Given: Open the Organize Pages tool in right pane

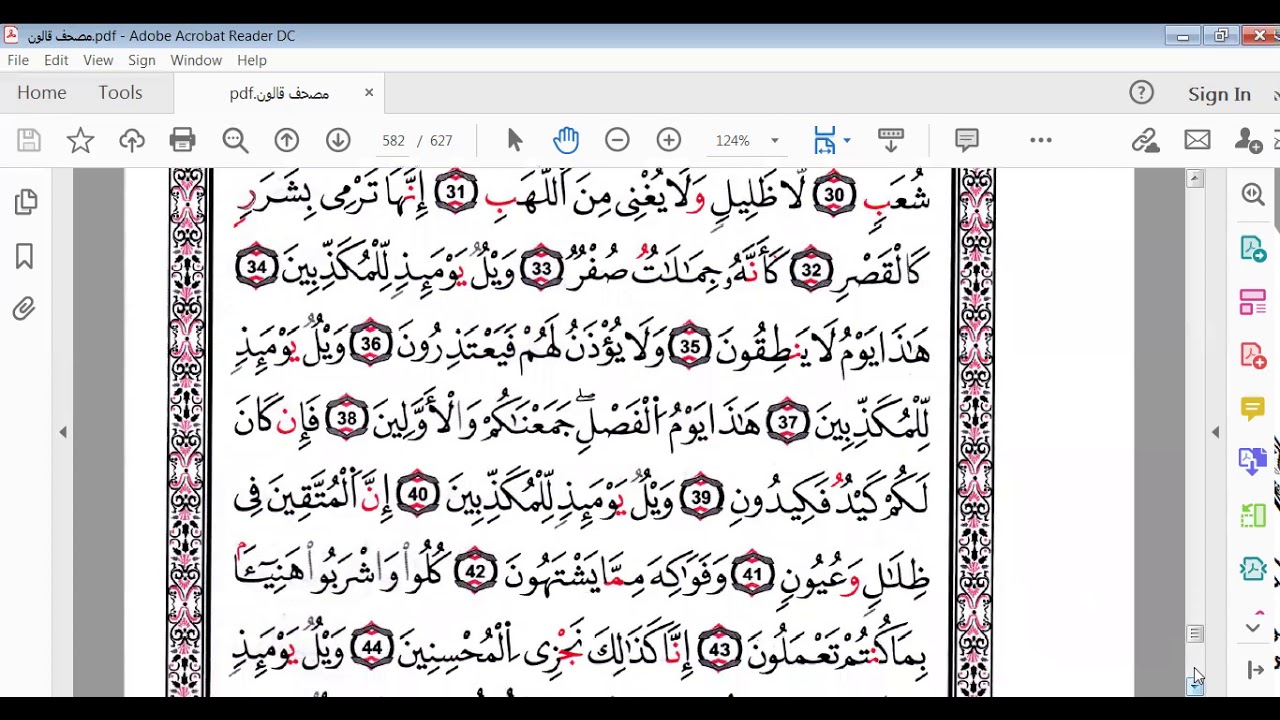Looking at the screenshot, I should click(1253, 302).
